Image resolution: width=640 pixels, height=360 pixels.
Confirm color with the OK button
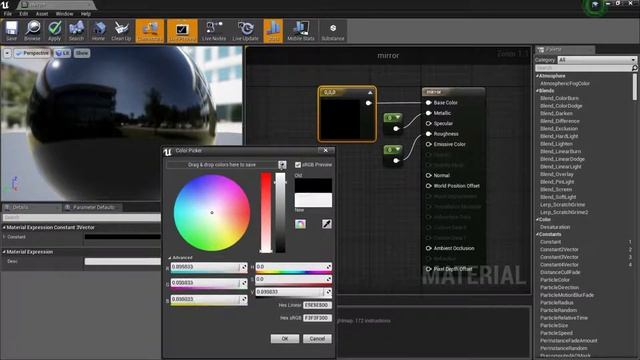pyautogui.click(x=285, y=339)
